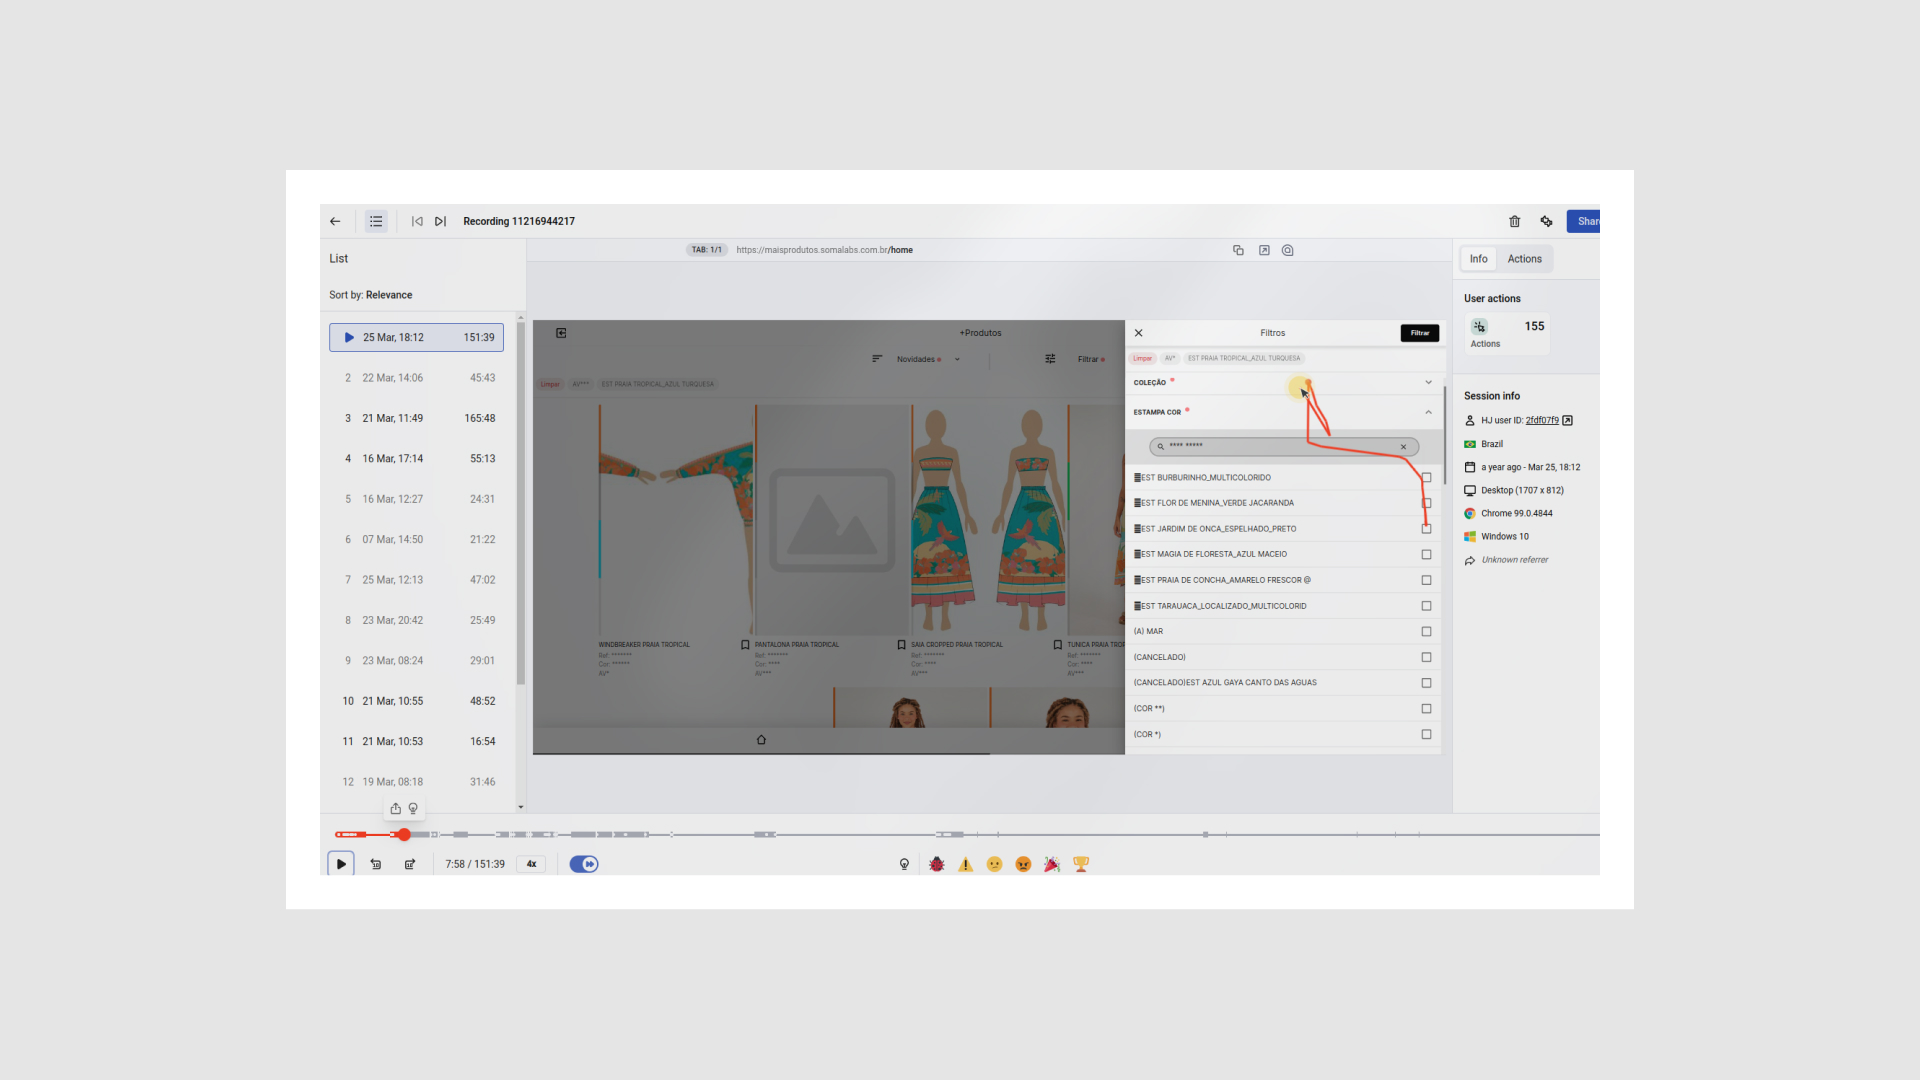1920x1080 pixels.
Task: Open HJ user ID 2fdf07f9 link
Action: [x=1541, y=420]
